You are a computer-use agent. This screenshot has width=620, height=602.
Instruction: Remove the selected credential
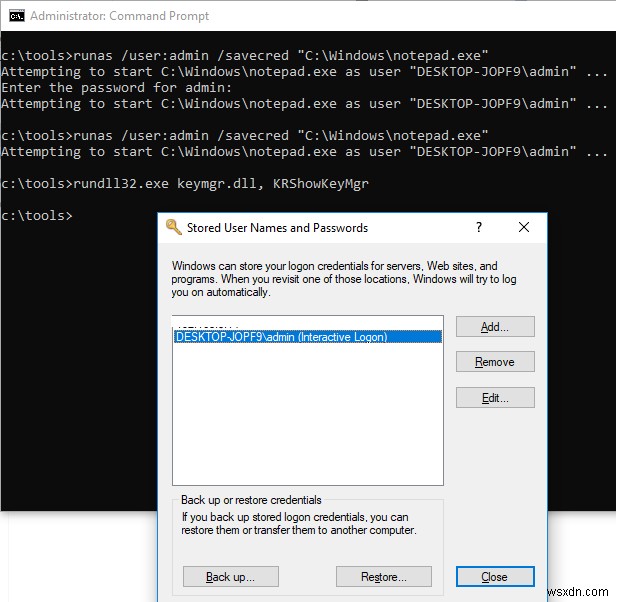(495, 362)
